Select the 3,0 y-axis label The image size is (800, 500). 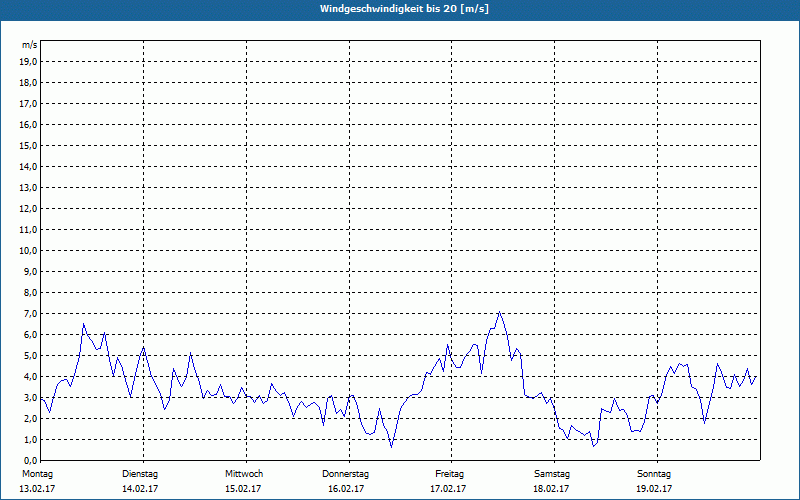[31, 397]
